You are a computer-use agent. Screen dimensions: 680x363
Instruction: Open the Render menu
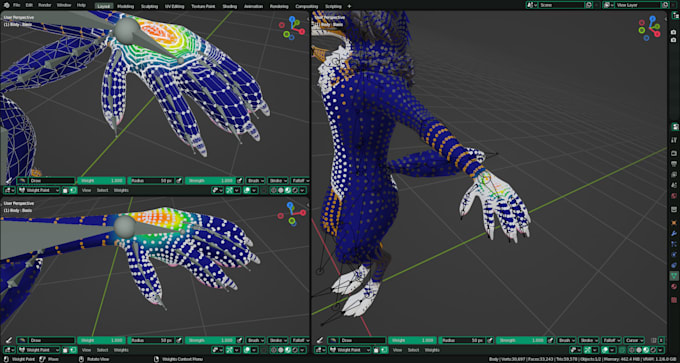[x=44, y=5]
